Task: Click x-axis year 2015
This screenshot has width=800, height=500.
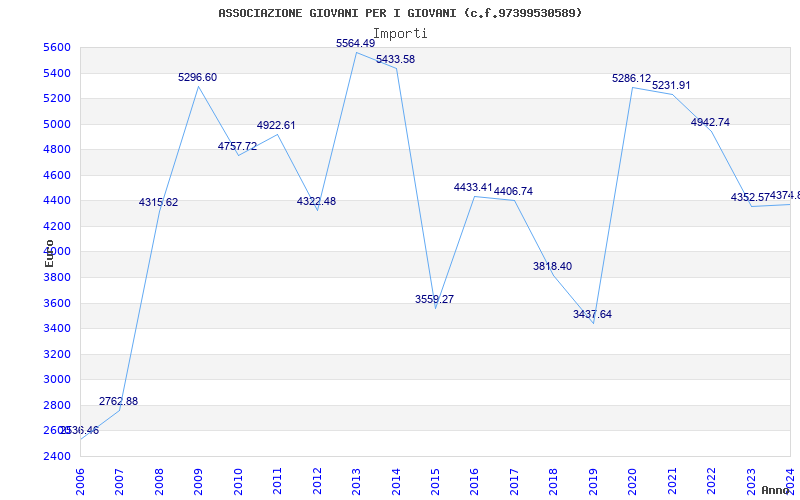Action: tap(435, 482)
